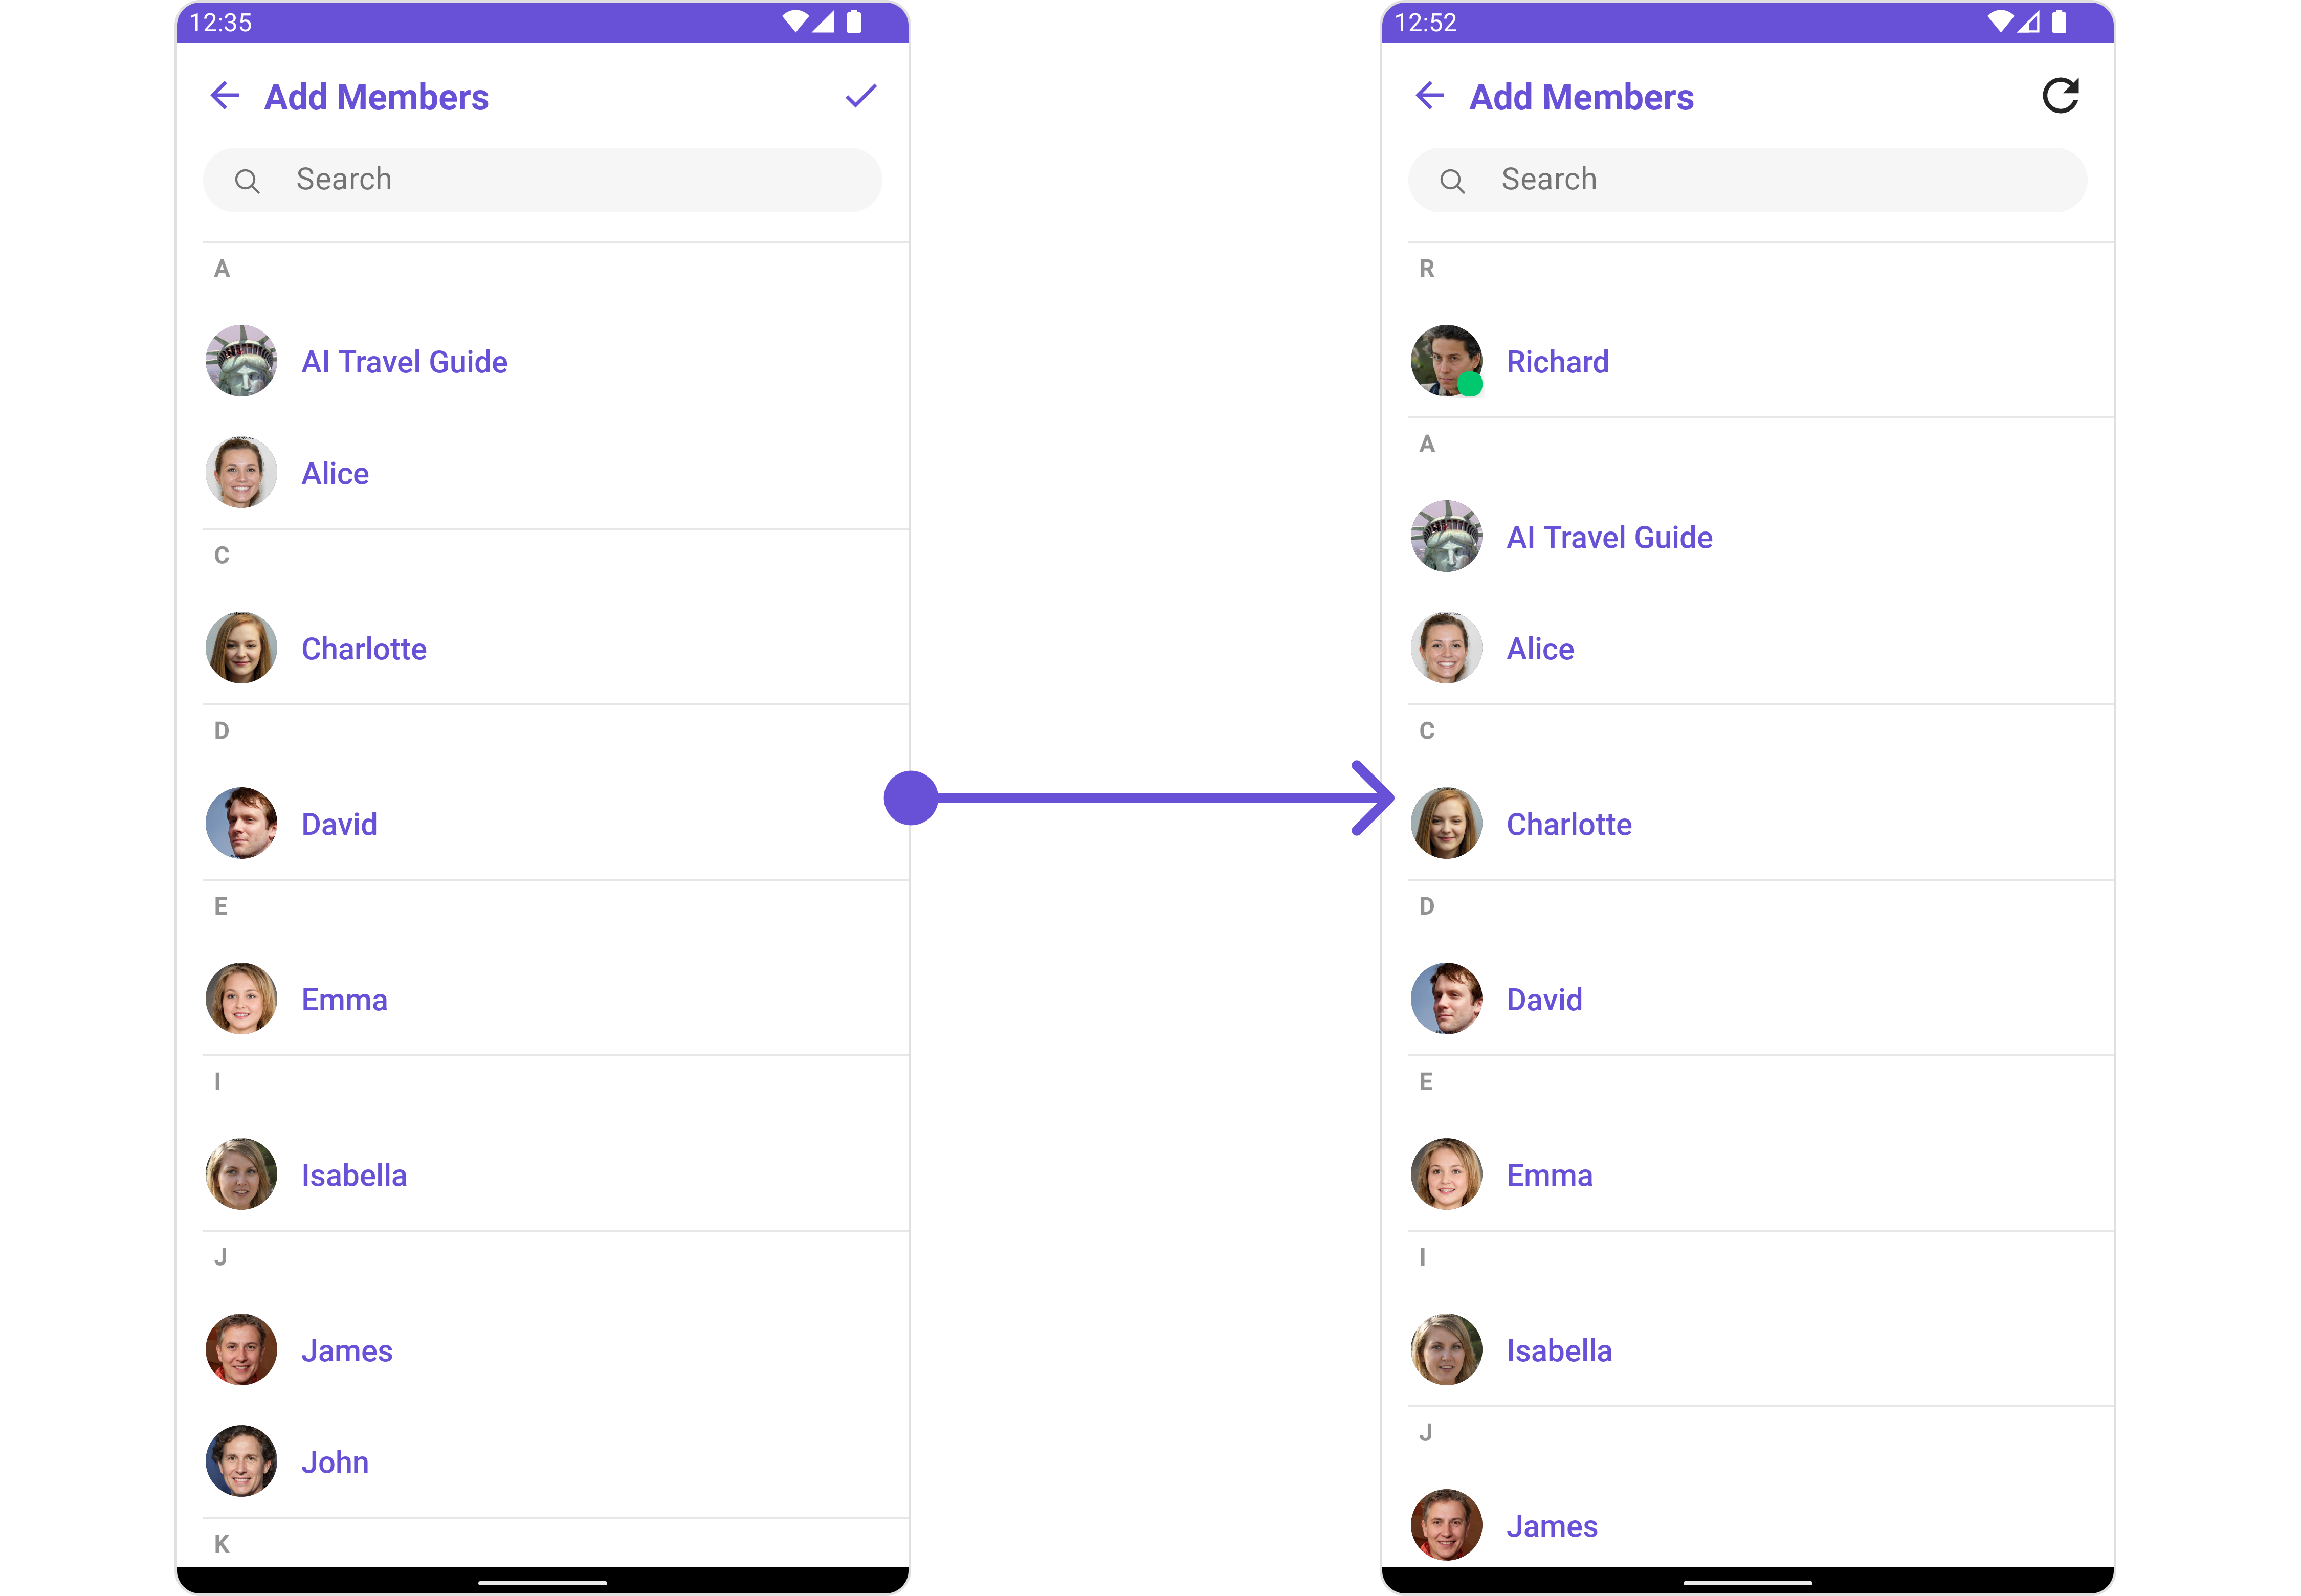Click the Search field in left screen

click(543, 180)
